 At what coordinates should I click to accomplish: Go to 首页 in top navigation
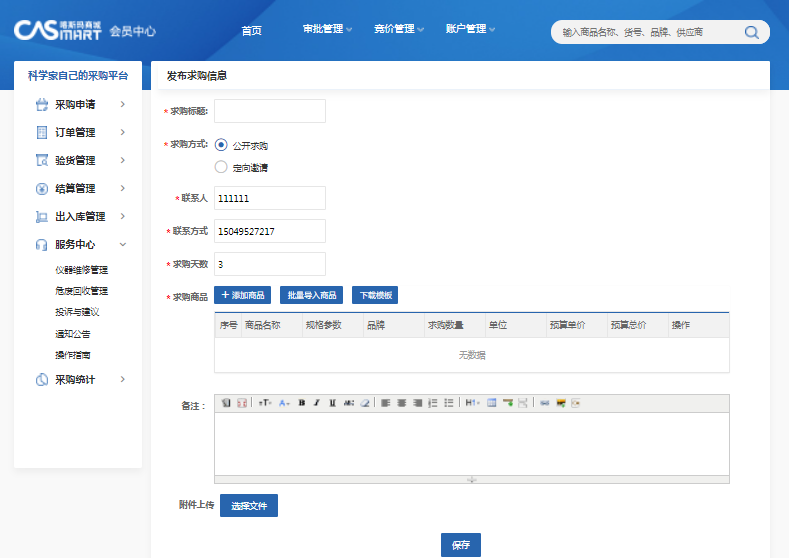click(x=251, y=30)
